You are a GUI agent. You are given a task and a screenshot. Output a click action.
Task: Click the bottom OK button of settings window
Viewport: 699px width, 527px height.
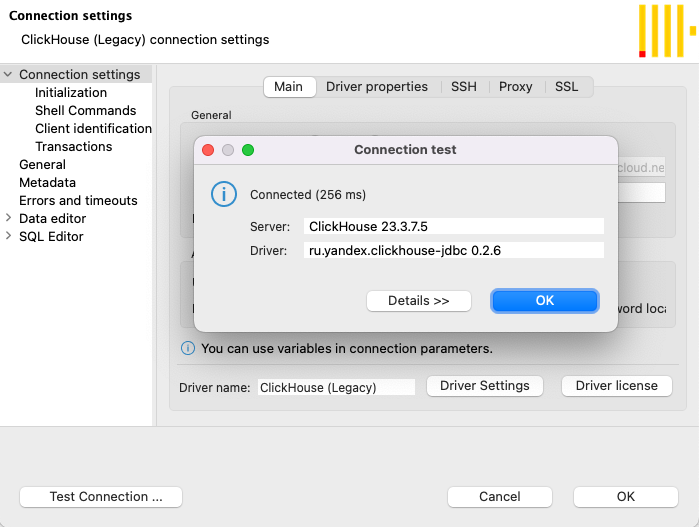626,497
